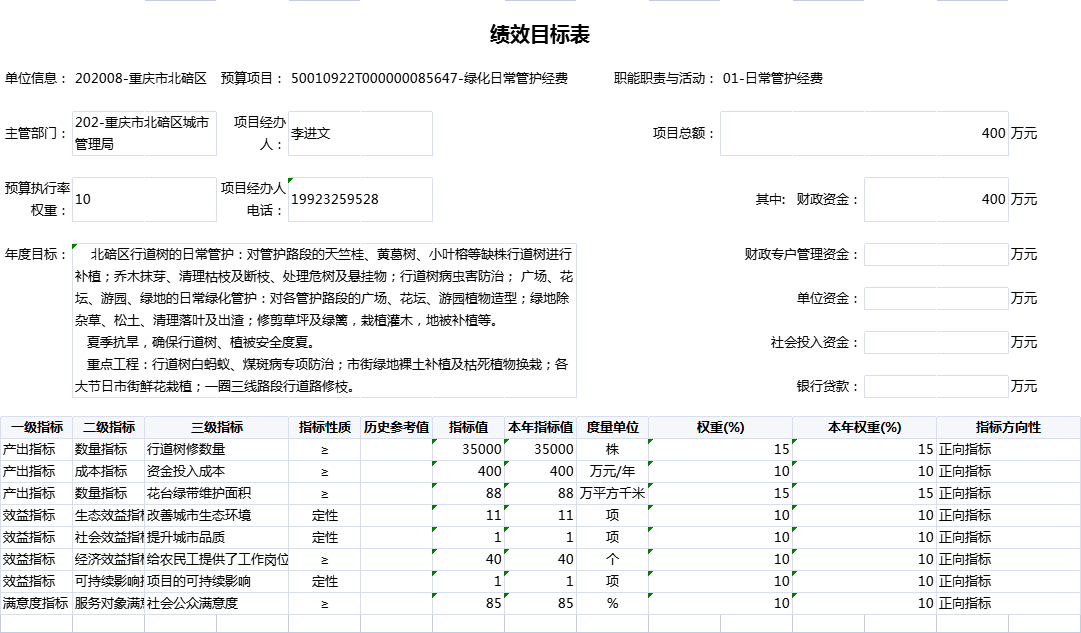
Task: Click the 本年指标值 column header
Action: [540, 428]
